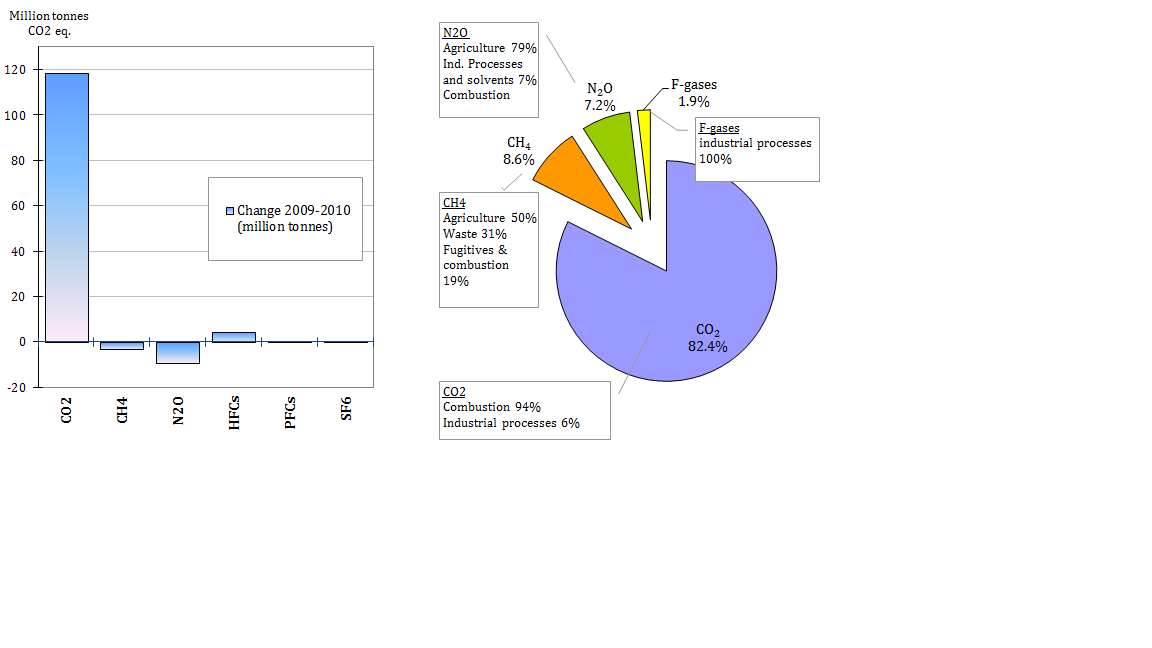This screenshot has height=648, width=1152.
Task: Select the Change 2009-2010 legend text
Action: [x=293, y=219]
